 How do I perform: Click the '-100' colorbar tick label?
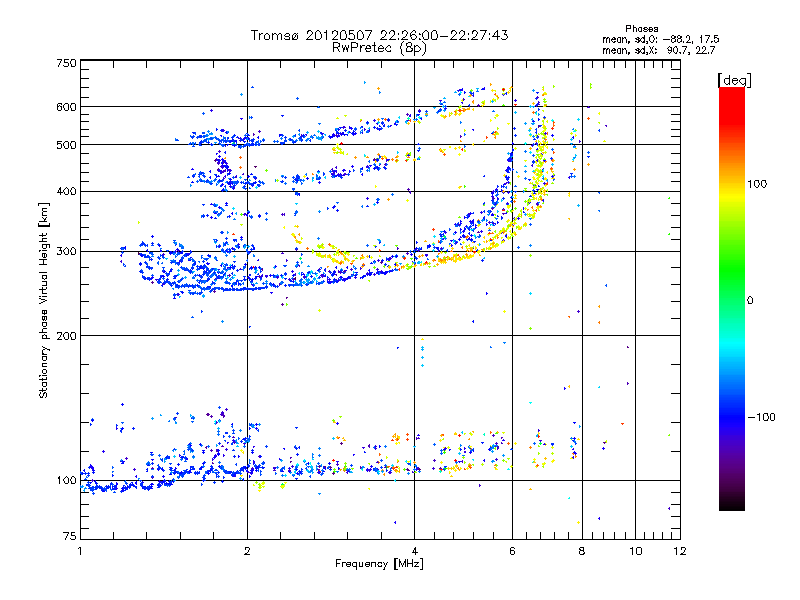coord(762,417)
